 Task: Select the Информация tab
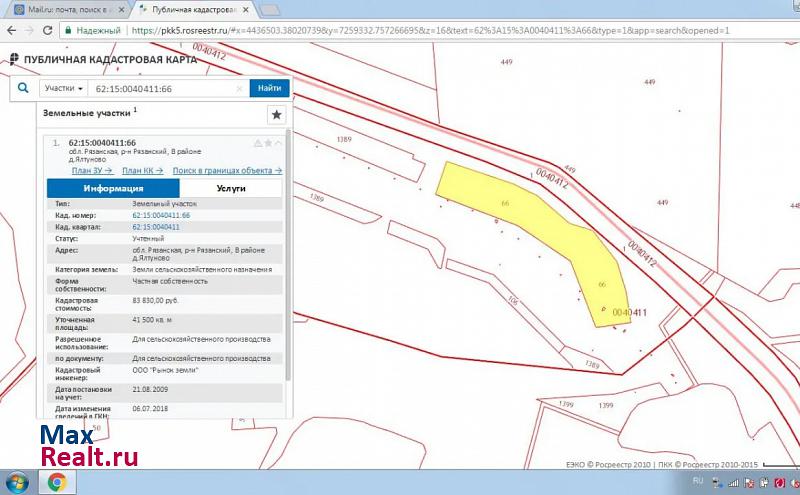113,188
